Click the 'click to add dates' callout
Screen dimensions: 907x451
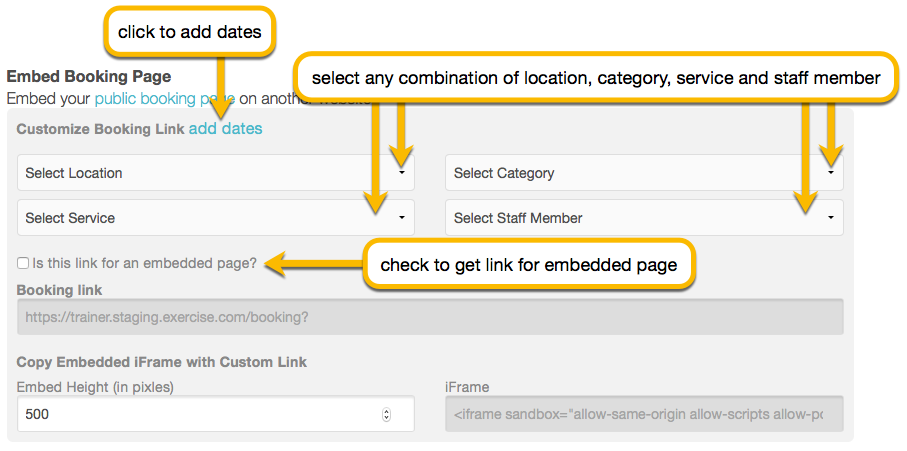[190, 32]
